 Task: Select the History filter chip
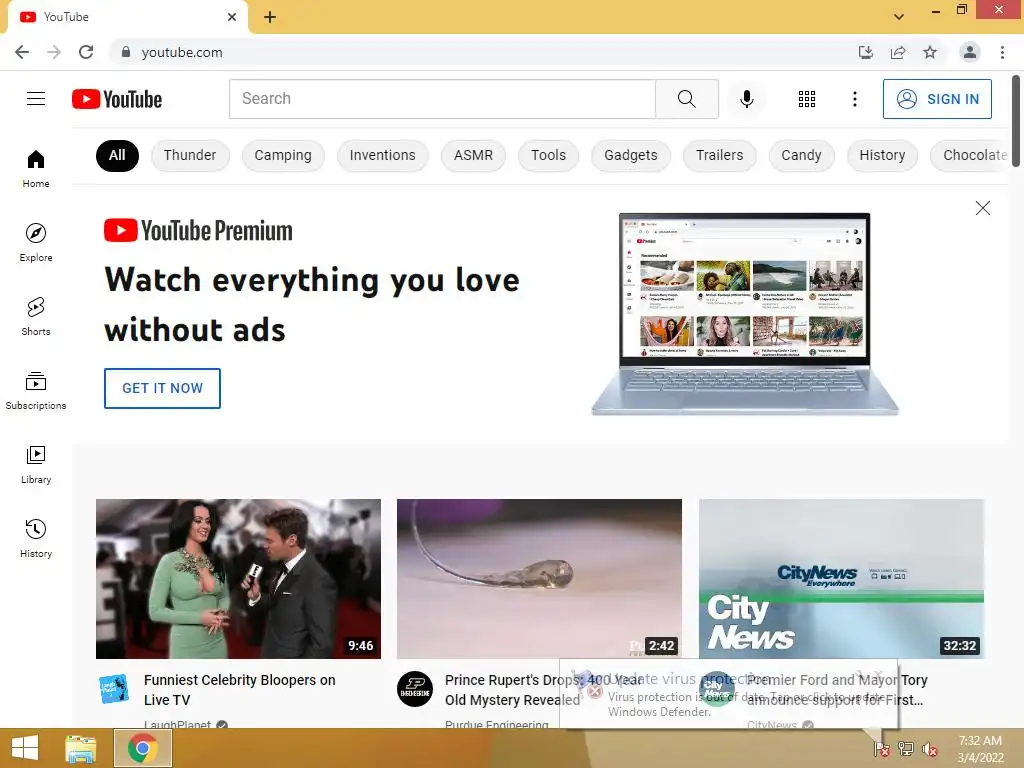(882, 155)
